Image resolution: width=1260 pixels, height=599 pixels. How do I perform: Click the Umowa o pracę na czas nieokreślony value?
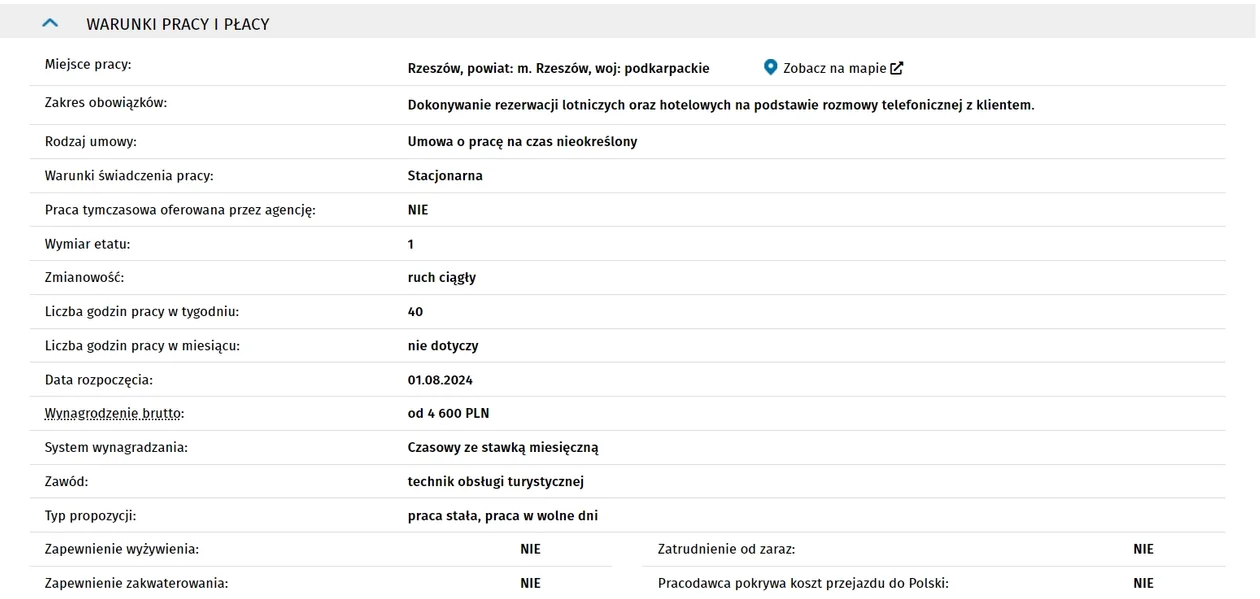click(x=522, y=141)
